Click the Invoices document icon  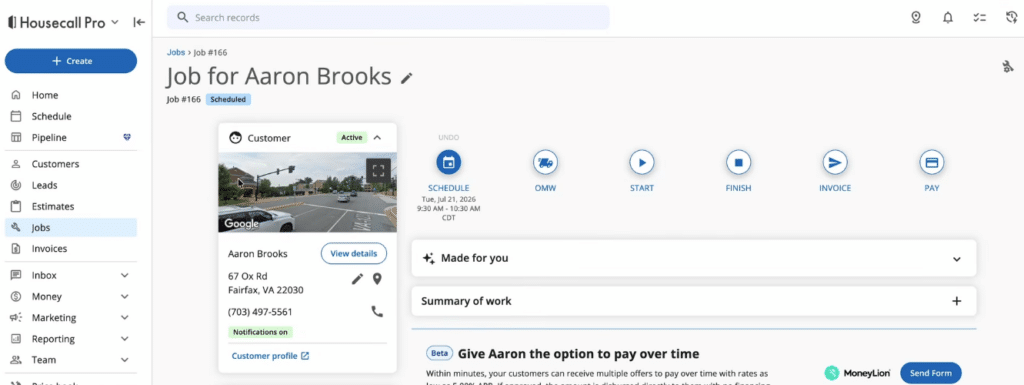16,249
